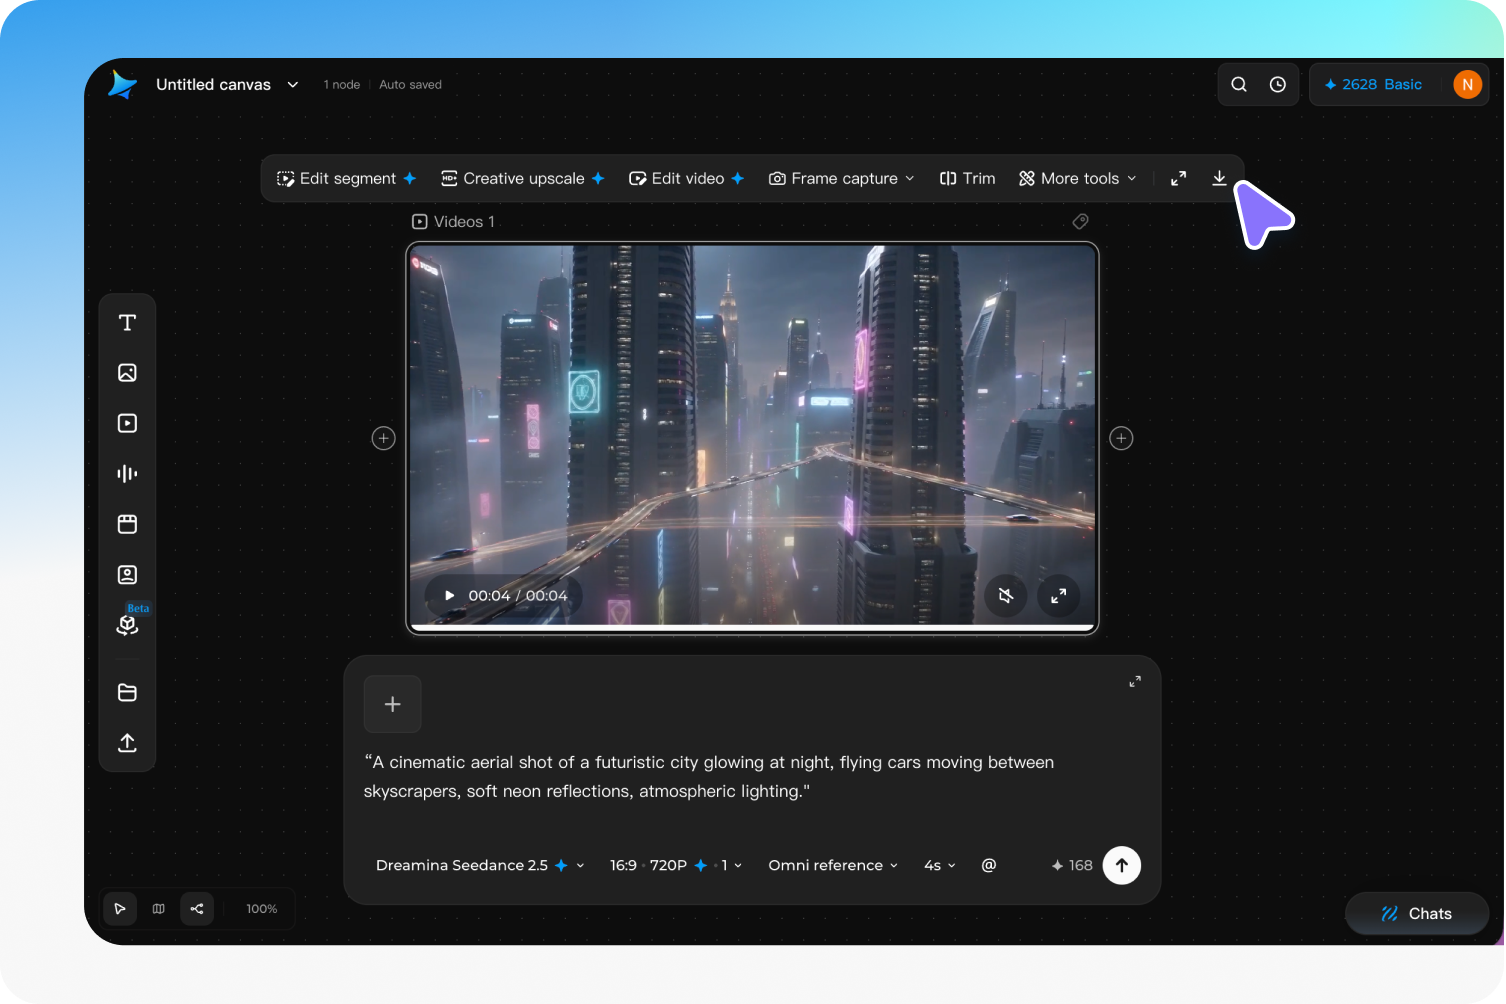Open the Beta 3D cube tool
1506x1004 pixels.
pyautogui.click(x=127, y=625)
